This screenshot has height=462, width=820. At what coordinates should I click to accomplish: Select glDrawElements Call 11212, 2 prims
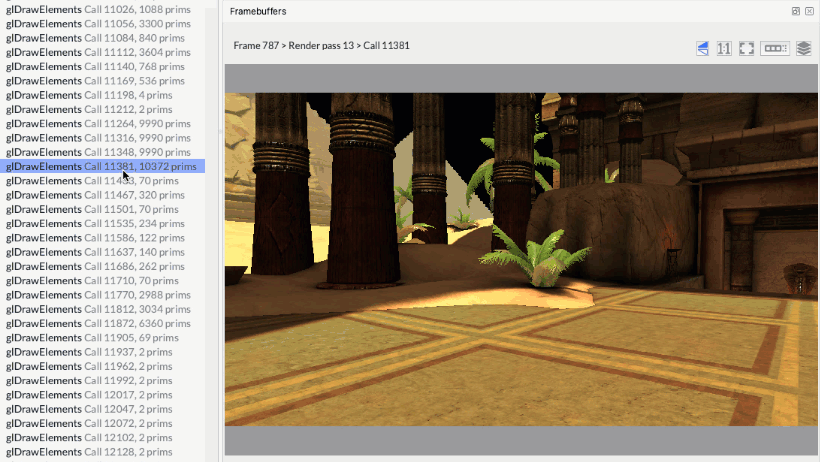coord(89,109)
